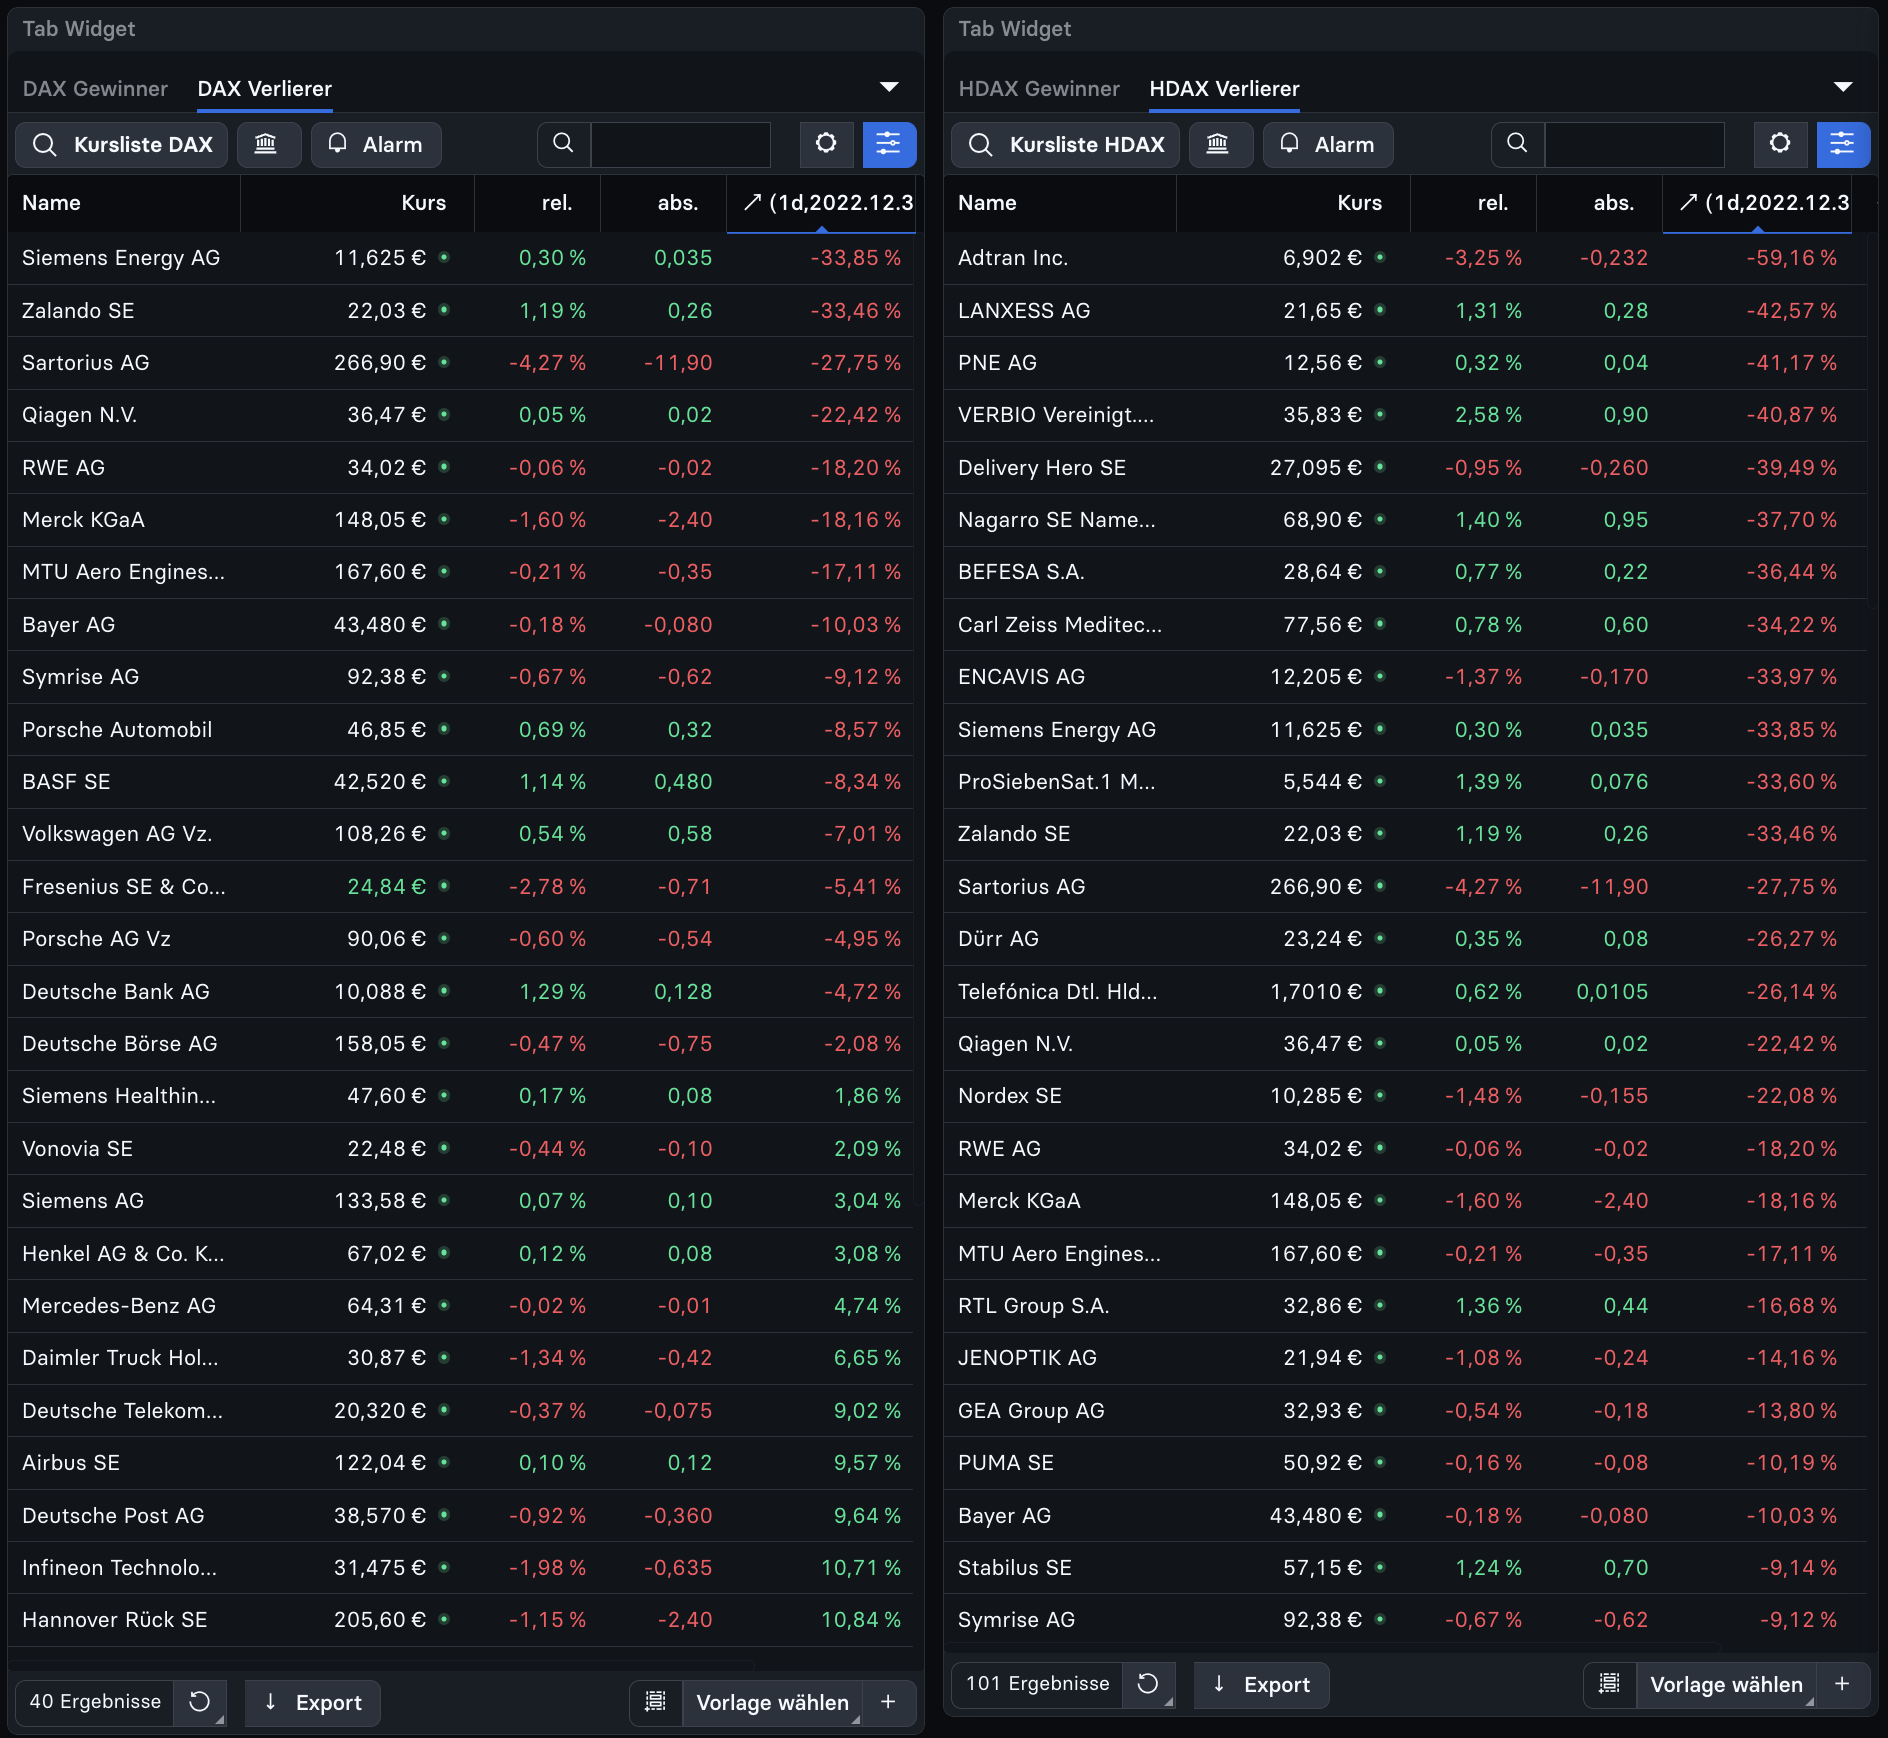The width and height of the screenshot is (1888, 1738).
Task: Click the status dot beside Adtran Inc. price
Action: [x=1380, y=257]
